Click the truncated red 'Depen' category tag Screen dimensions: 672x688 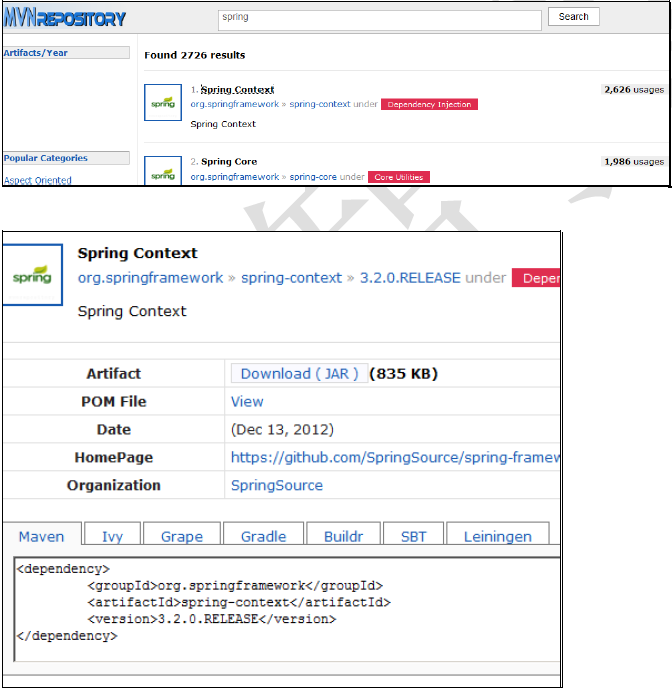[536, 278]
